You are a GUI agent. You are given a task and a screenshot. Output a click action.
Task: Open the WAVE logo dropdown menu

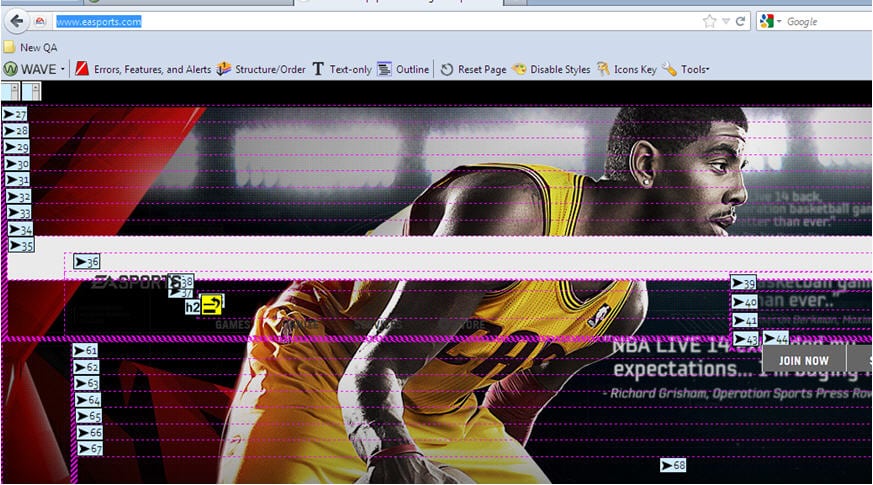(x=35, y=69)
